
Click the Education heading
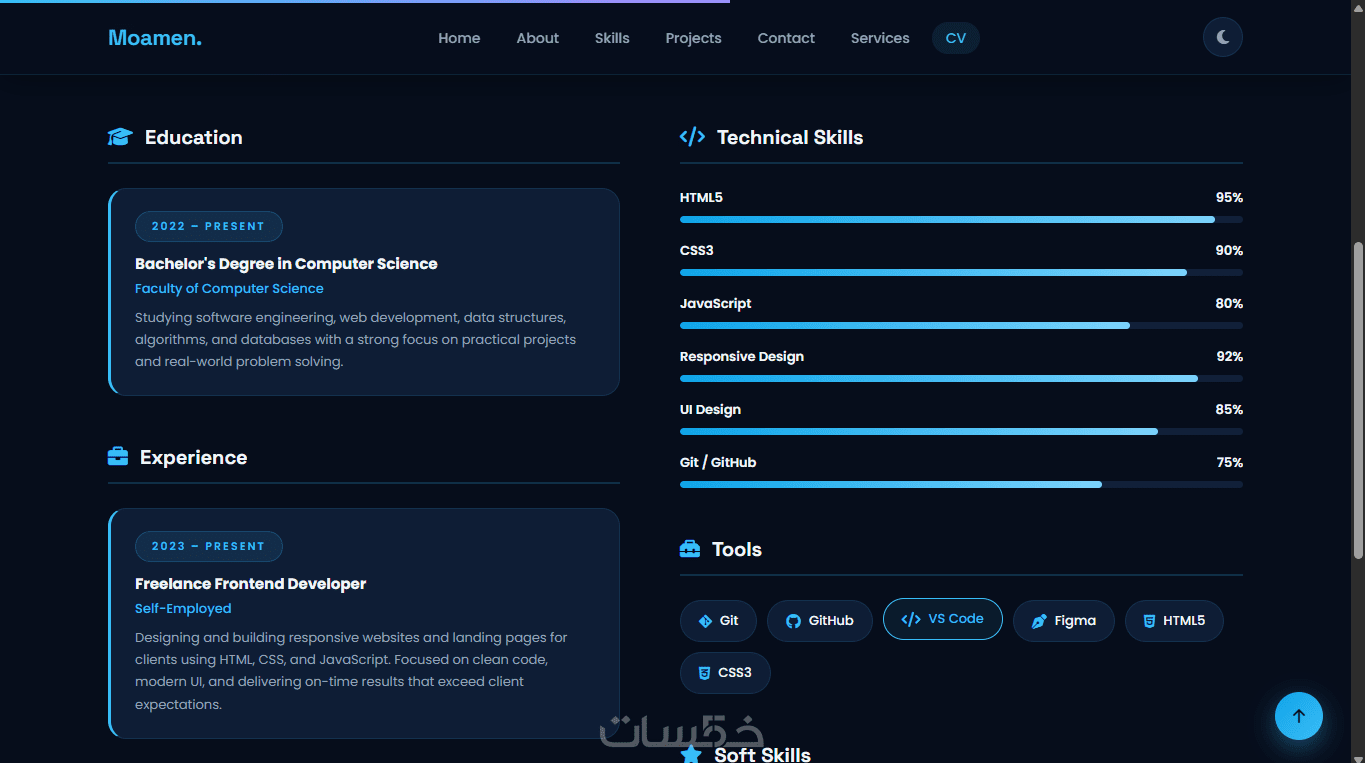(194, 137)
